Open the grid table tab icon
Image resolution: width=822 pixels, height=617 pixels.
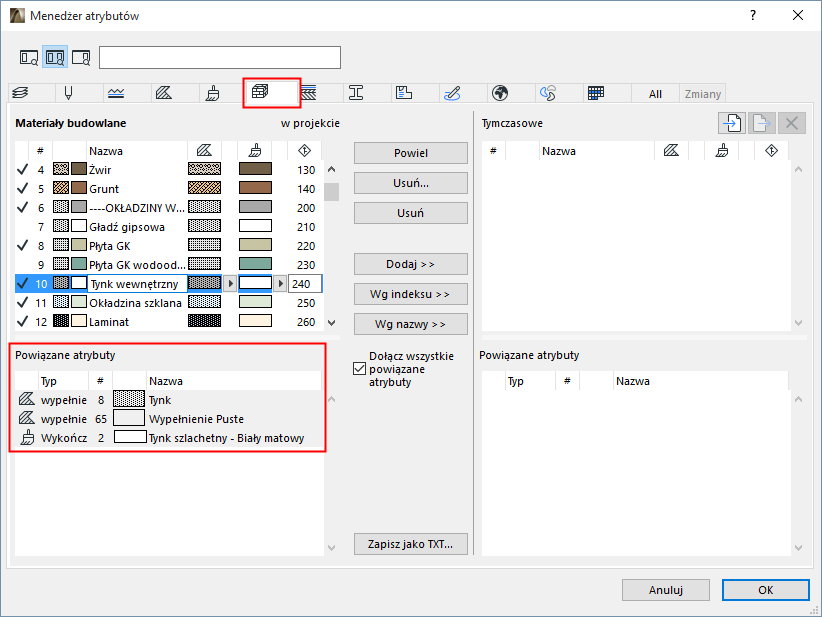596,93
